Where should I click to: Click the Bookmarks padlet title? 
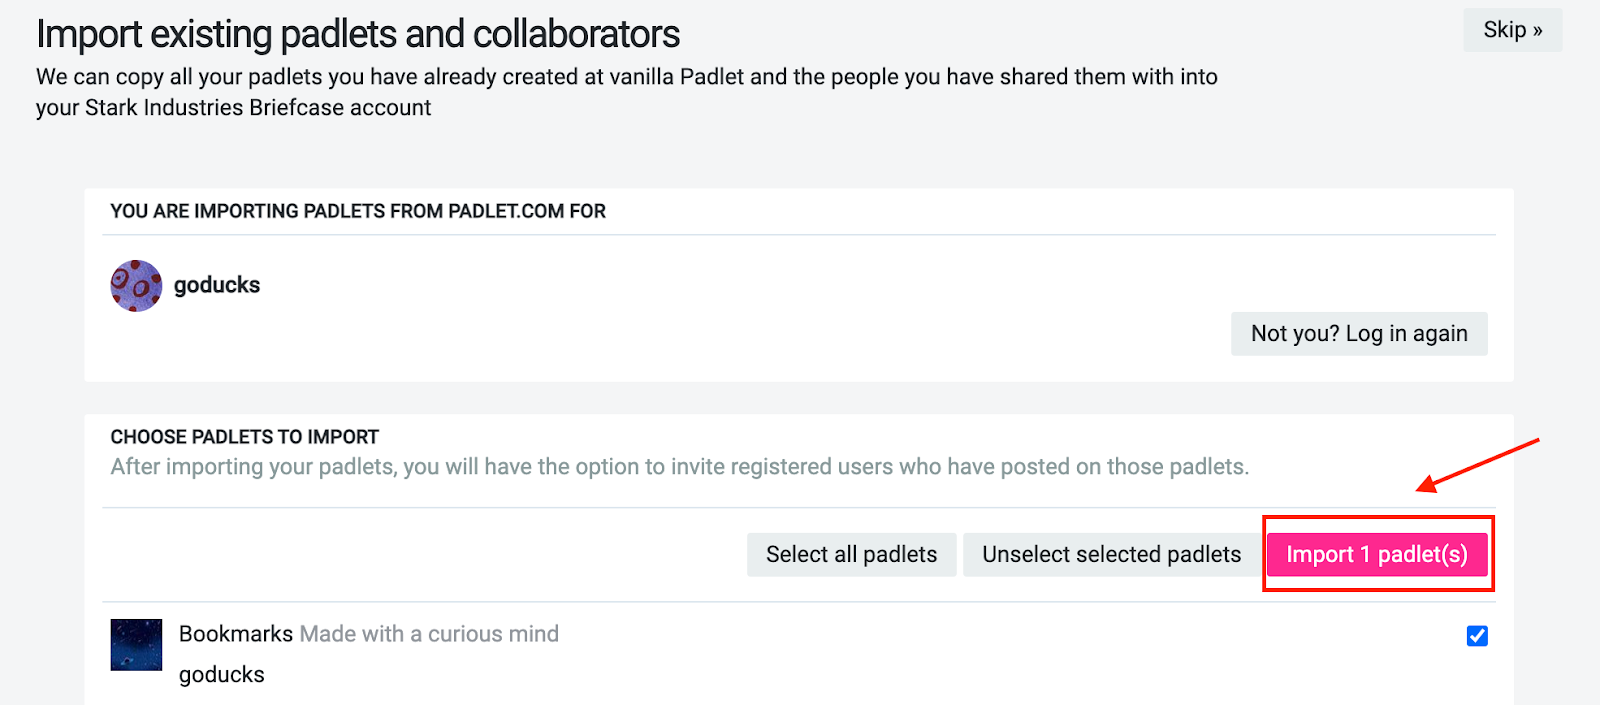[x=236, y=634]
